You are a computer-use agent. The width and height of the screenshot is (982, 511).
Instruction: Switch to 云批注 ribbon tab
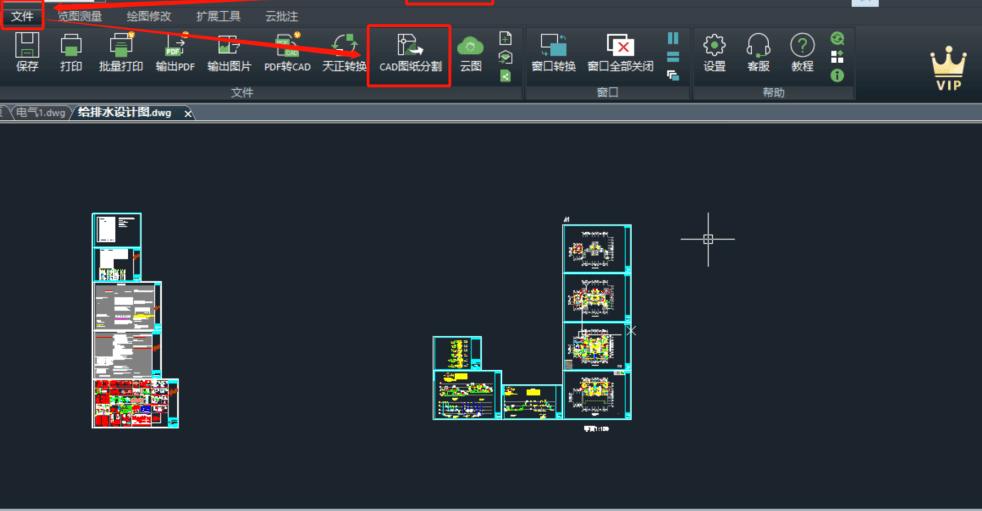282,16
